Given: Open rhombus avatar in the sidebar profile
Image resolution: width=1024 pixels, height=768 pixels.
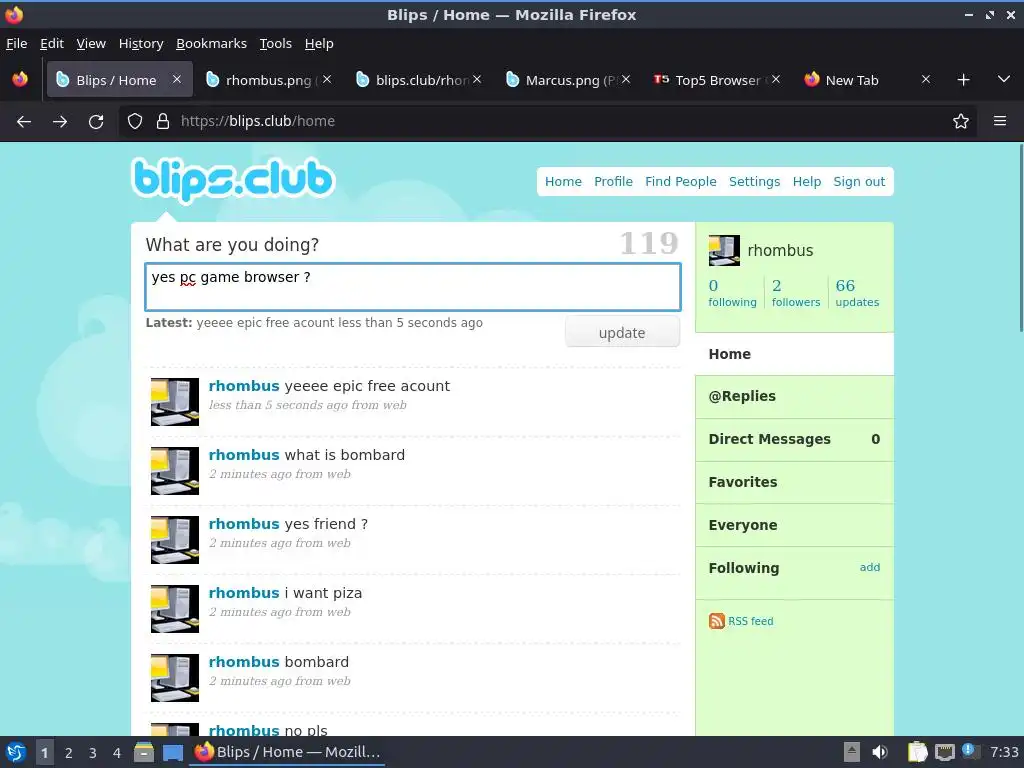Looking at the screenshot, I should coord(724,251).
